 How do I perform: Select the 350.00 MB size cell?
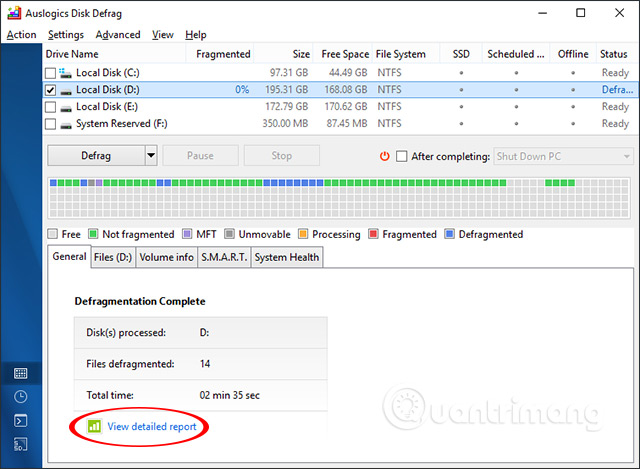click(x=285, y=123)
